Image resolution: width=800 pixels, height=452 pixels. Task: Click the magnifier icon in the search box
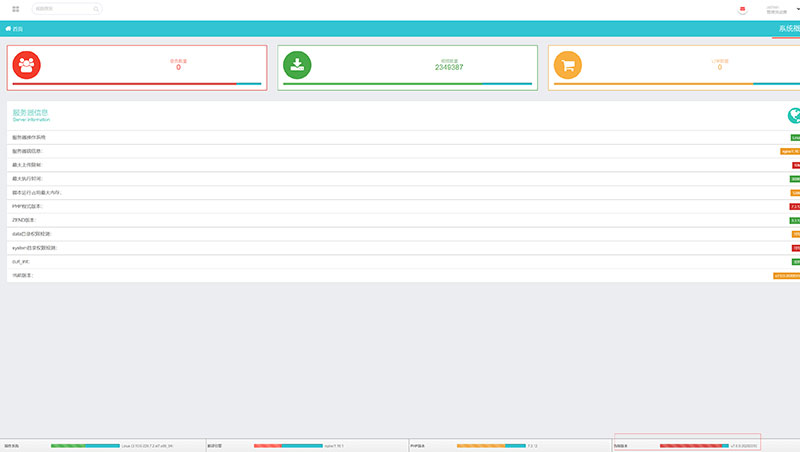coord(96,9)
